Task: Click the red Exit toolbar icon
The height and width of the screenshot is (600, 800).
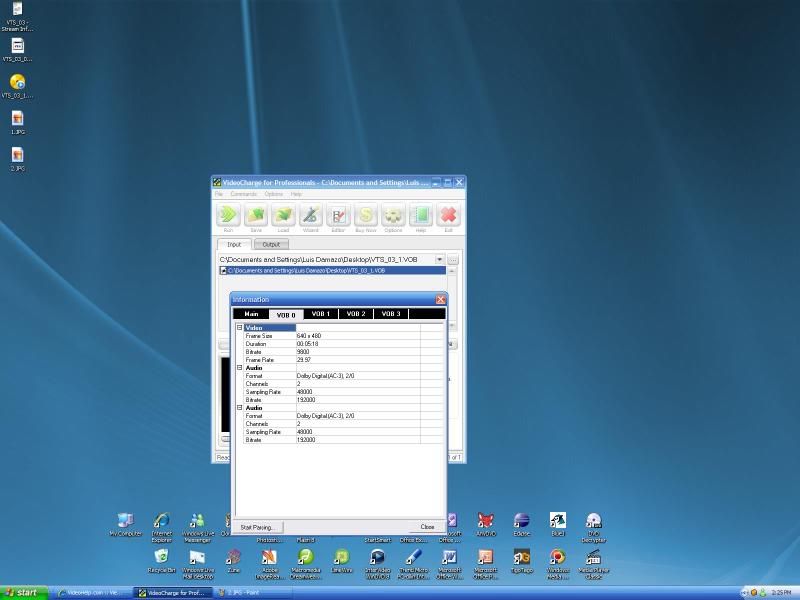Action: pos(448,215)
